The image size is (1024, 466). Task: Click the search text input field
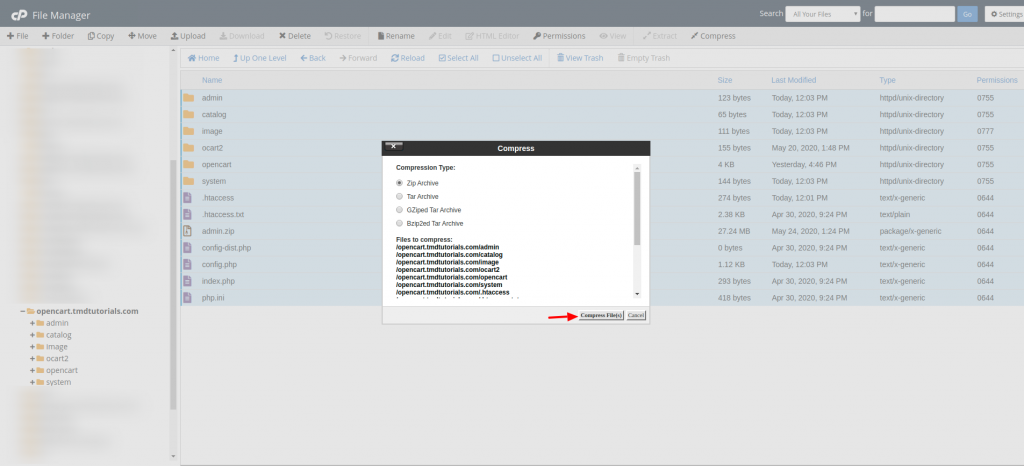coord(913,14)
